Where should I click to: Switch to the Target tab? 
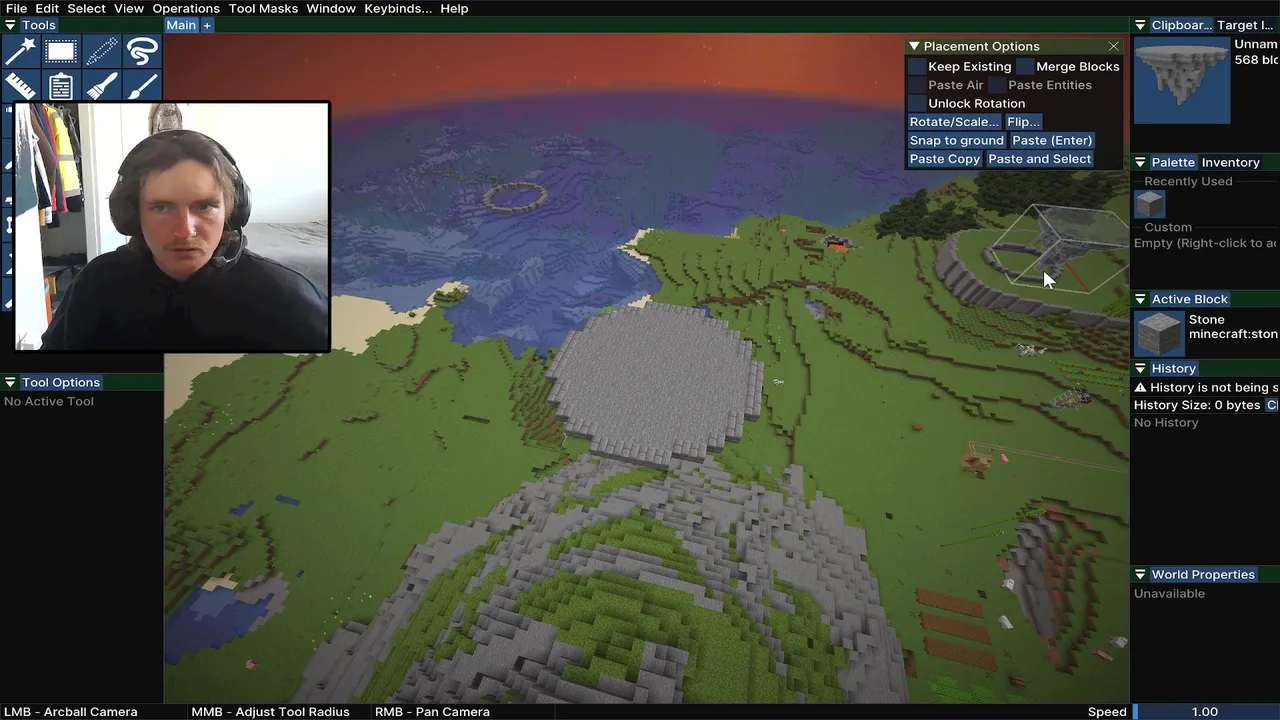1245,25
